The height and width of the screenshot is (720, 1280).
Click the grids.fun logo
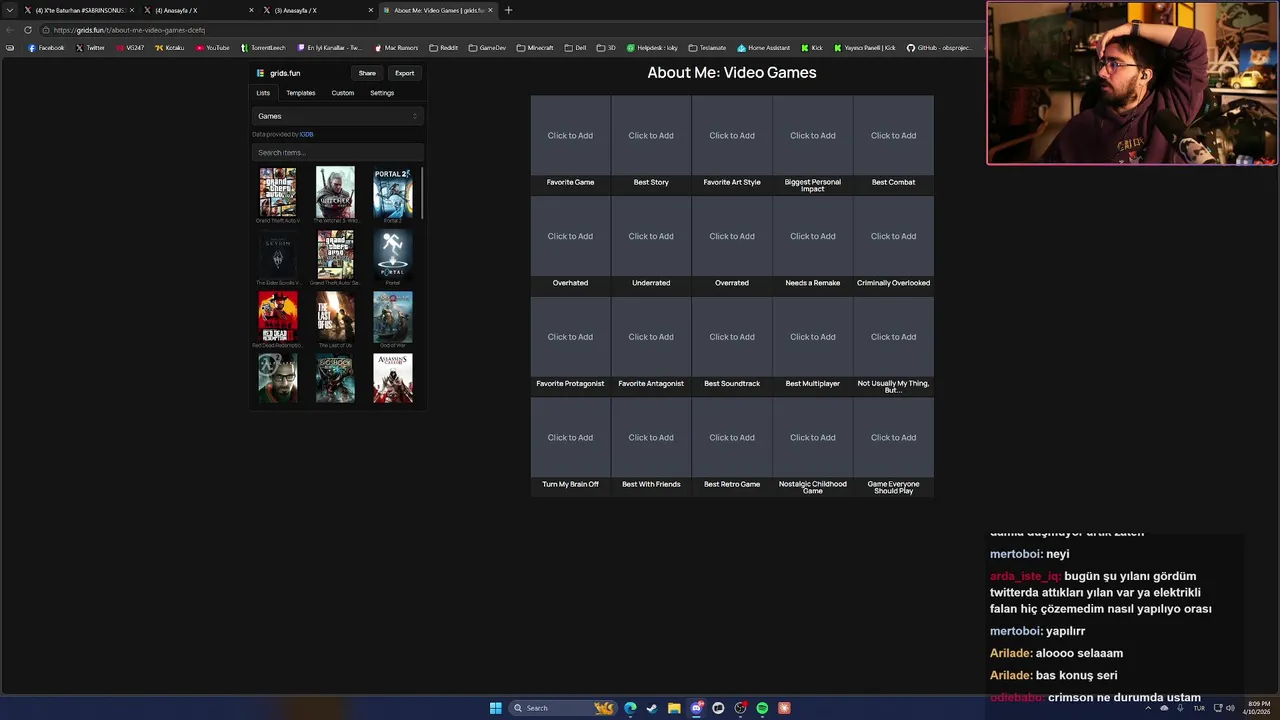[x=278, y=73]
